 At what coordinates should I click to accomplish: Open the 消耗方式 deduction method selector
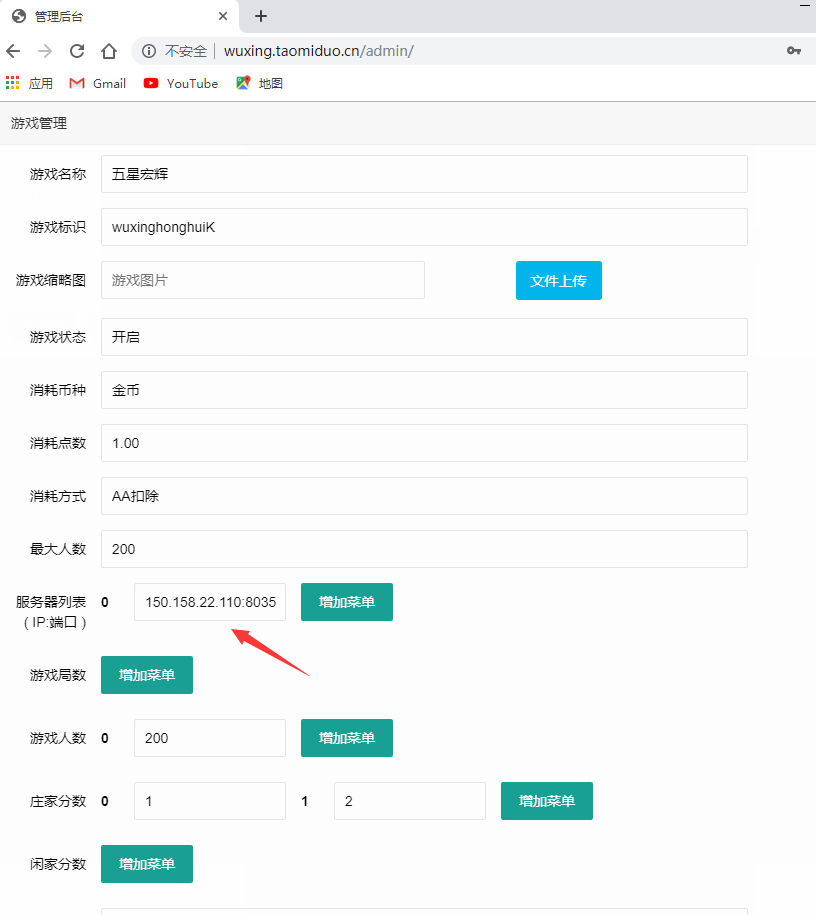pyautogui.click(x=424, y=496)
